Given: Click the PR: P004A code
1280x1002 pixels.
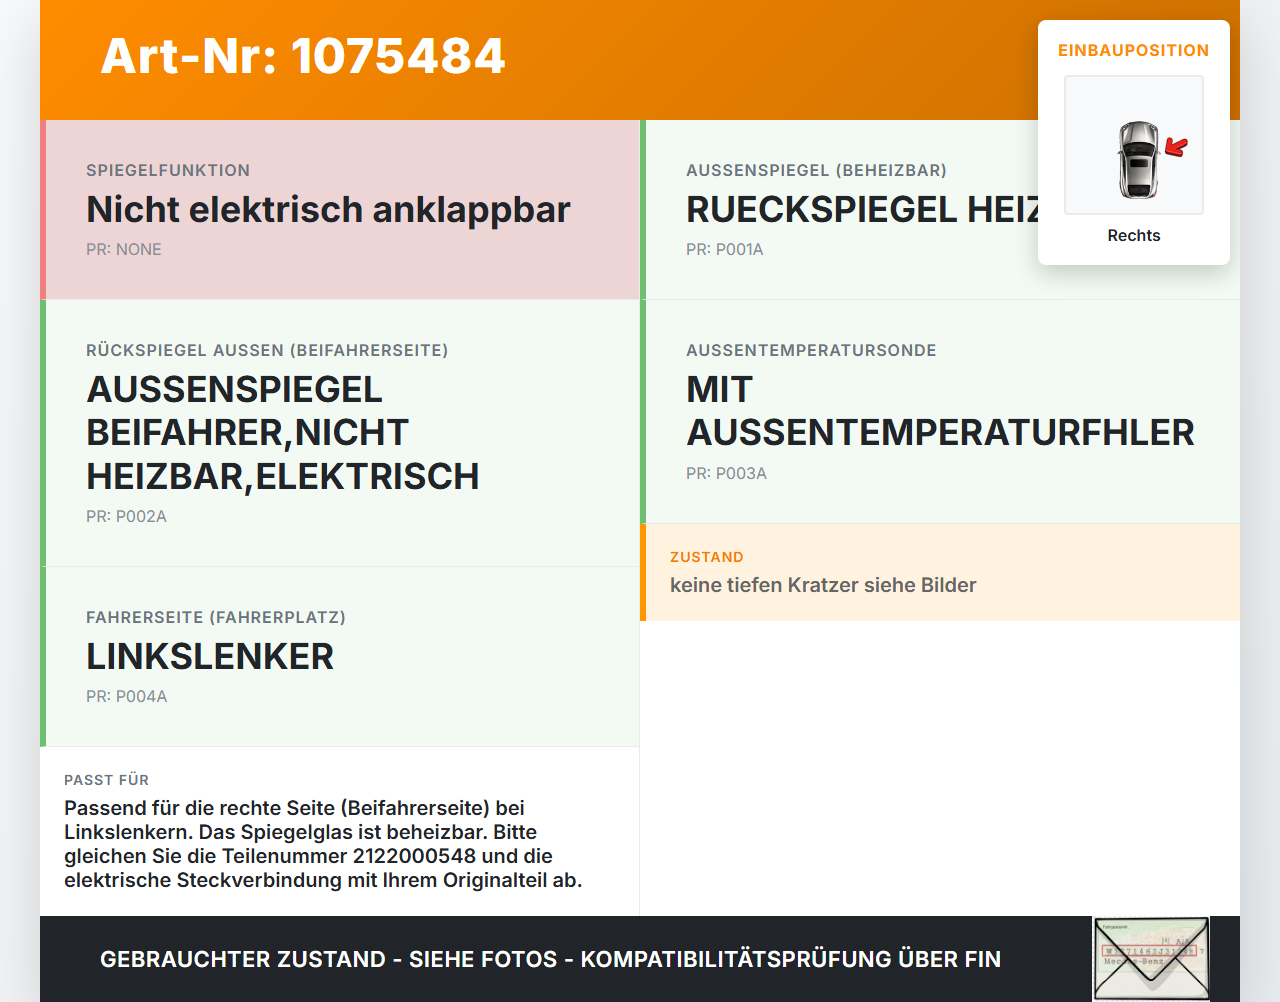Looking at the screenshot, I should pos(127,696).
